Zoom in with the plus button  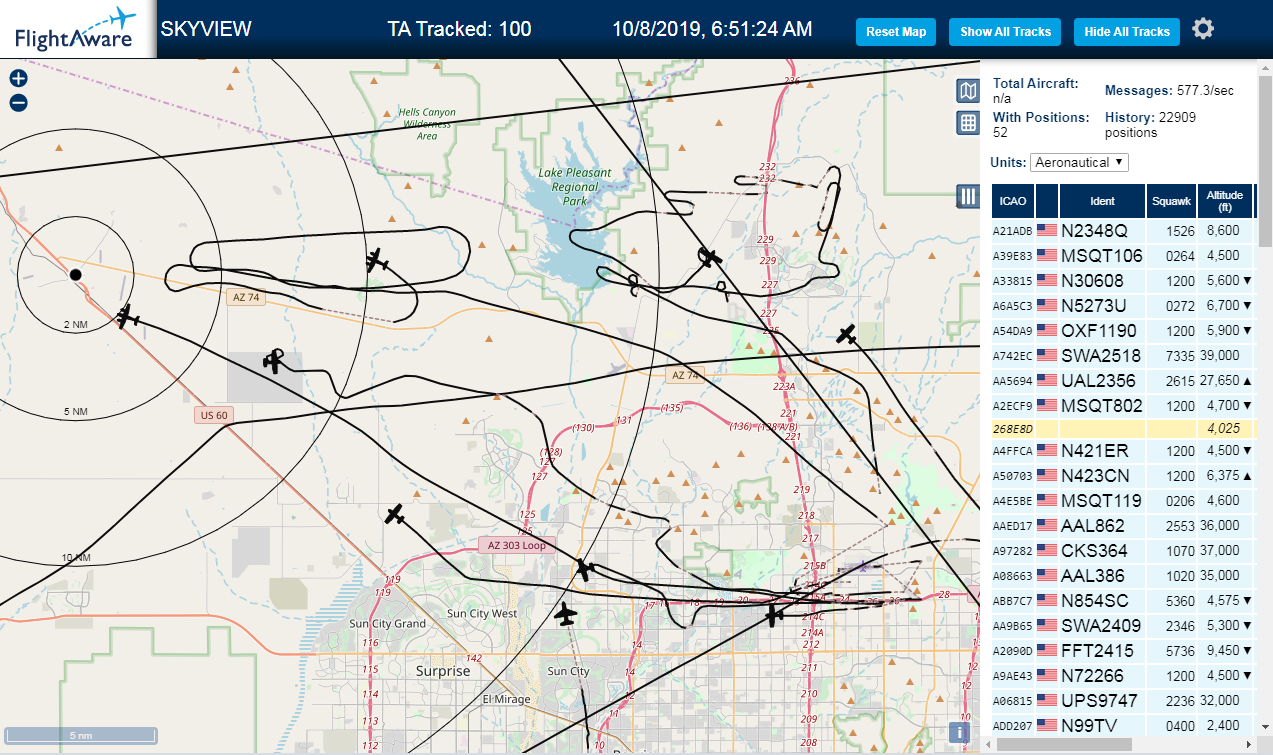(x=19, y=78)
